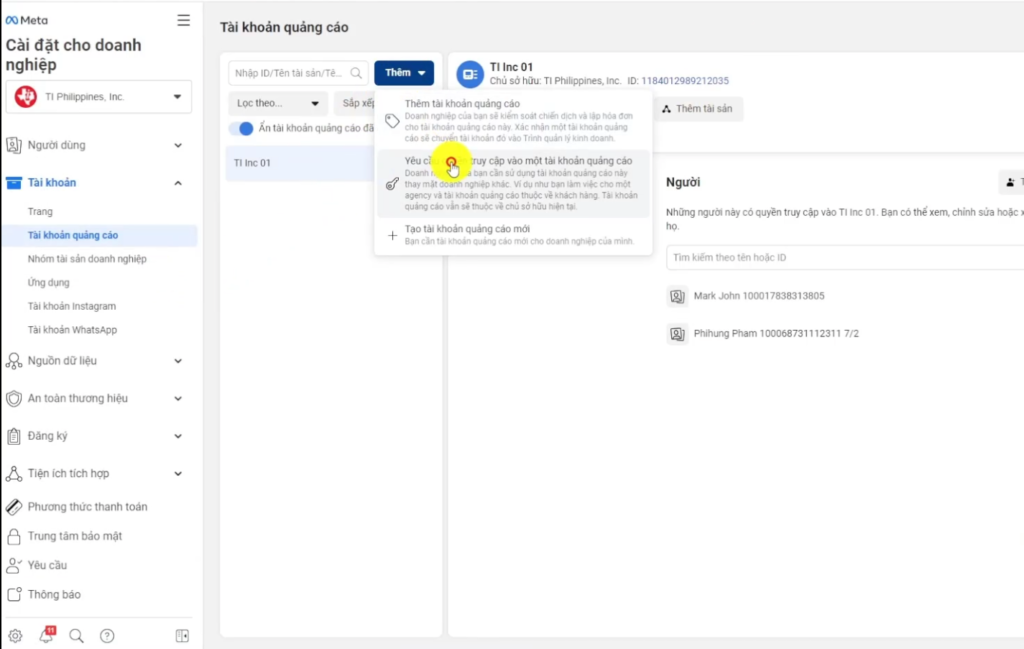Screen dimensions: 1024x649
Task: Open settings via the gear icon
Action: [x=15, y=636]
